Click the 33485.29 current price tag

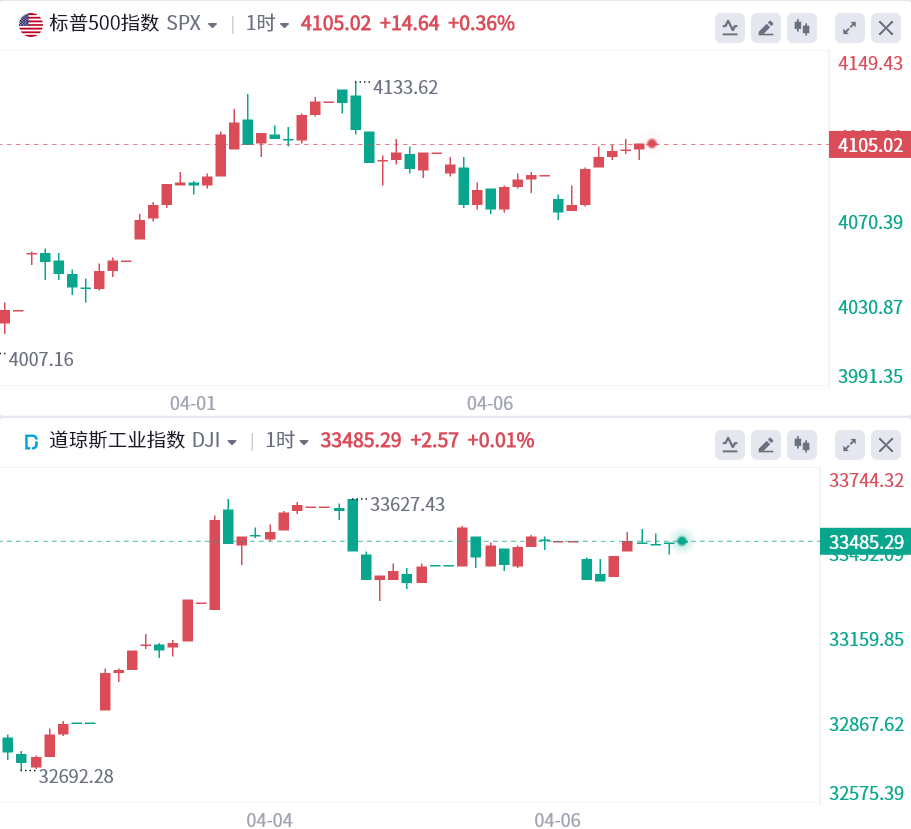[x=866, y=541]
